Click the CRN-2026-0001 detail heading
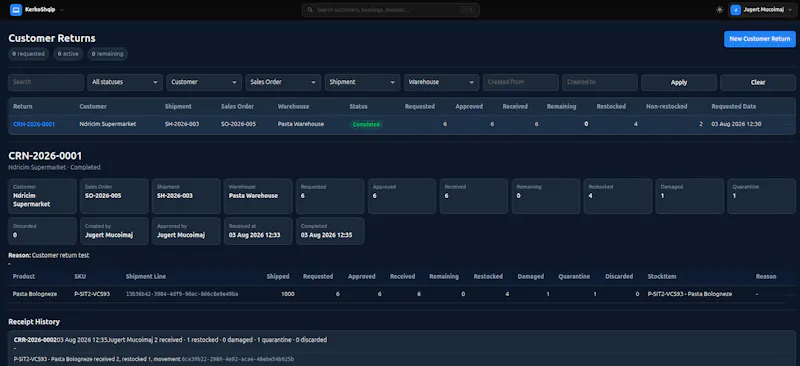 pos(45,156)
